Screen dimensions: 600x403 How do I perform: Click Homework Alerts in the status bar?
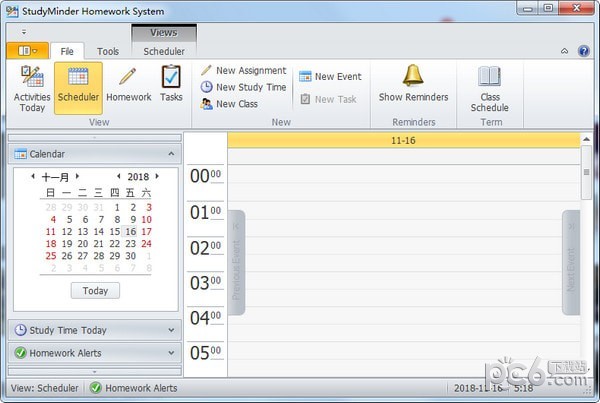coord(134,388)
